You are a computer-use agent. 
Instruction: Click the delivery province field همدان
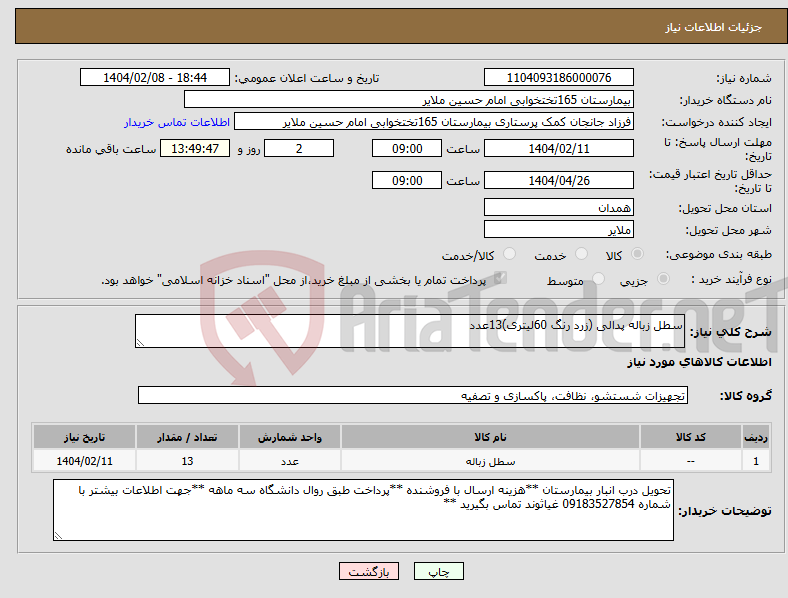pos(559,207)
